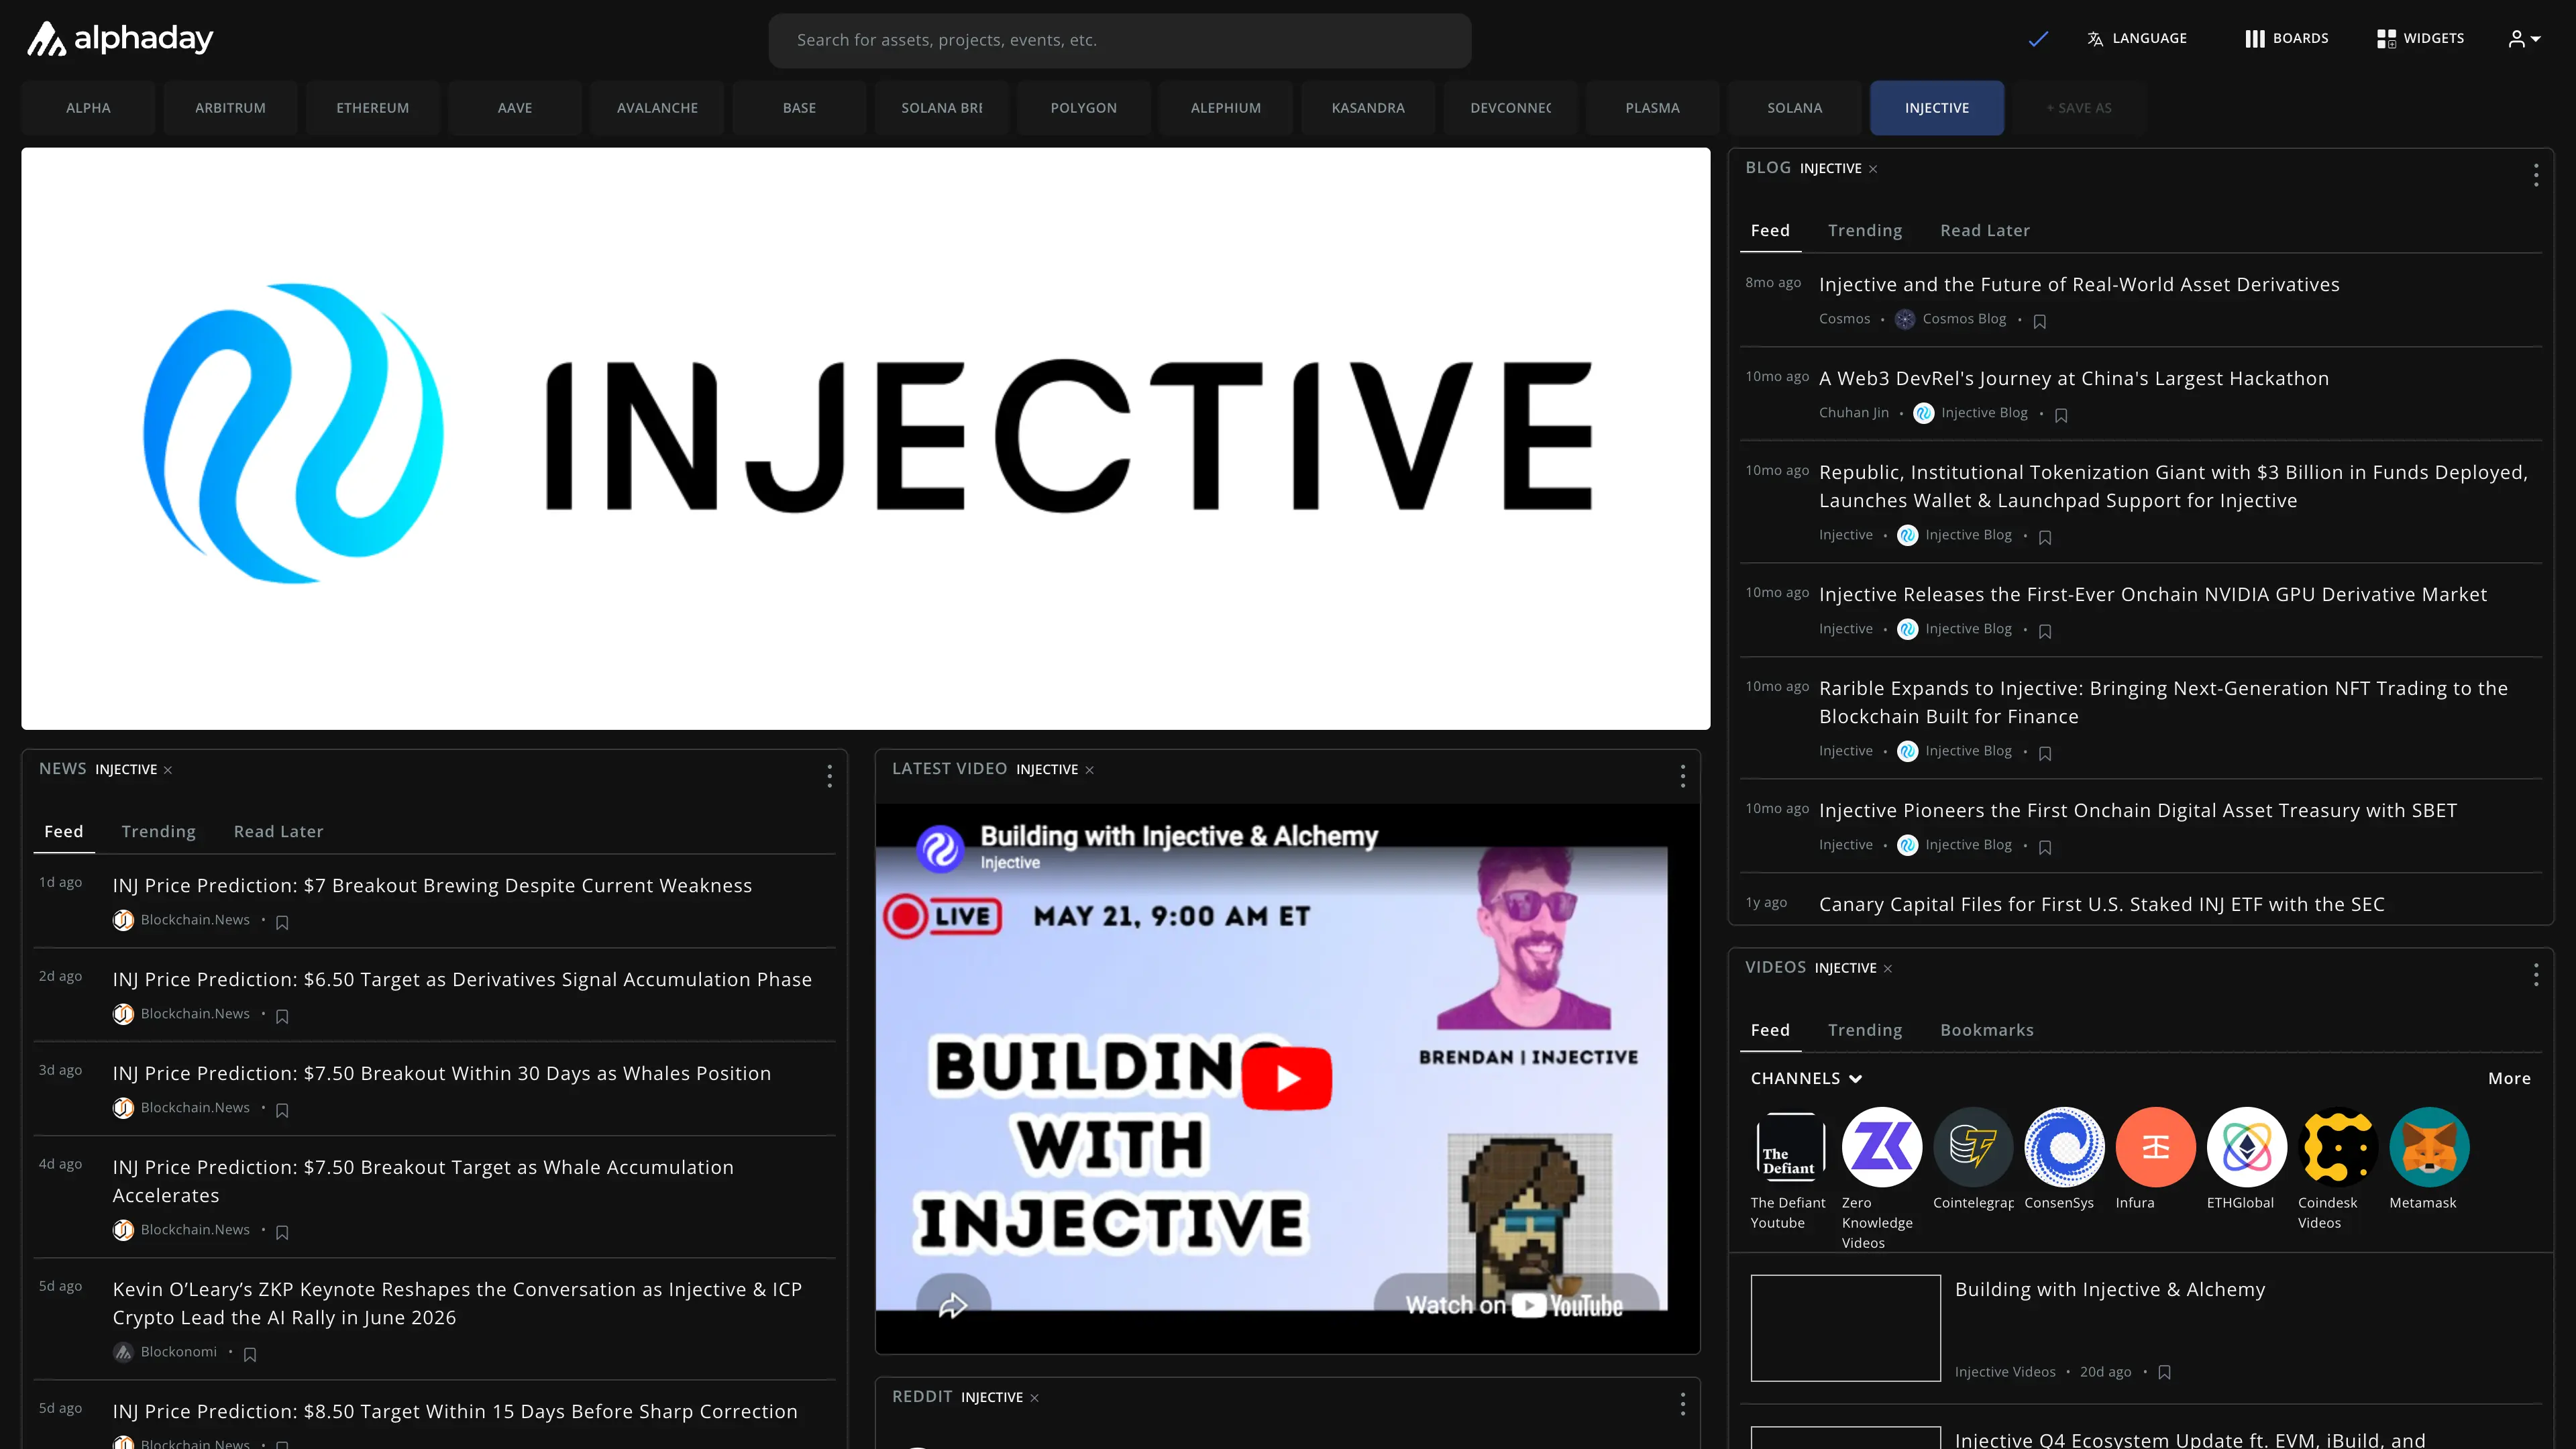Click the video share arrow icon
The width and height of the screenshot is (2576, 1449).
[953, 1304]
